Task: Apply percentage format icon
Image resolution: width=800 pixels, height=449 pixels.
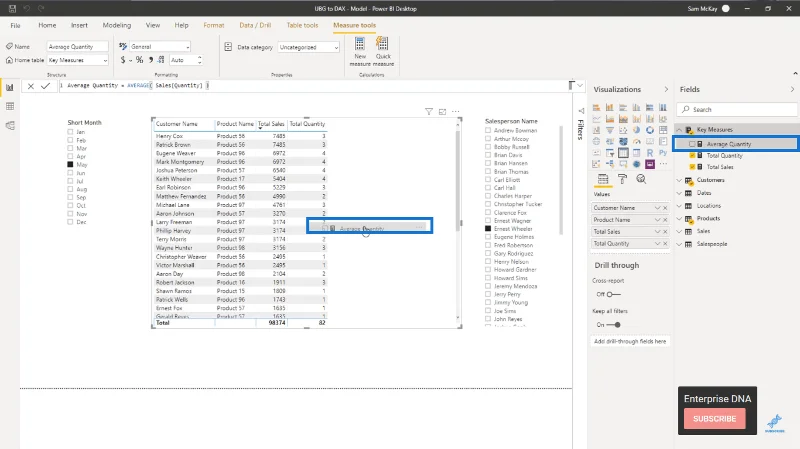Action: coord(139,60)
